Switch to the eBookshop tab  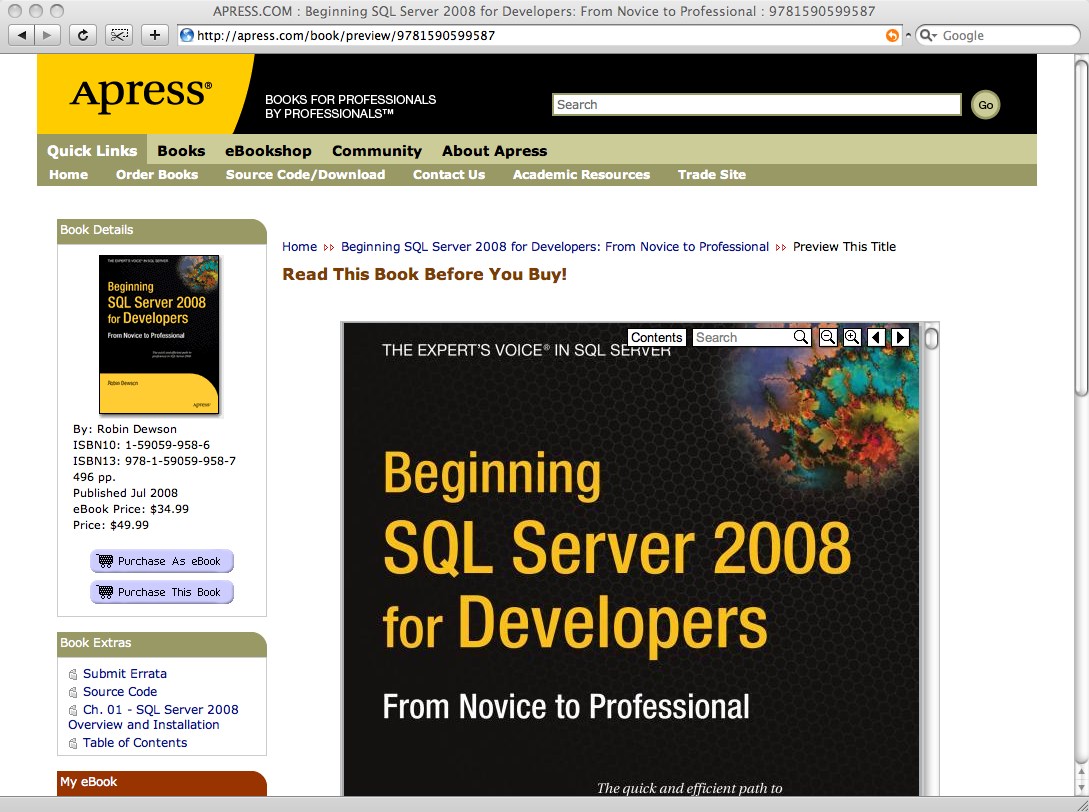(268, 151)
